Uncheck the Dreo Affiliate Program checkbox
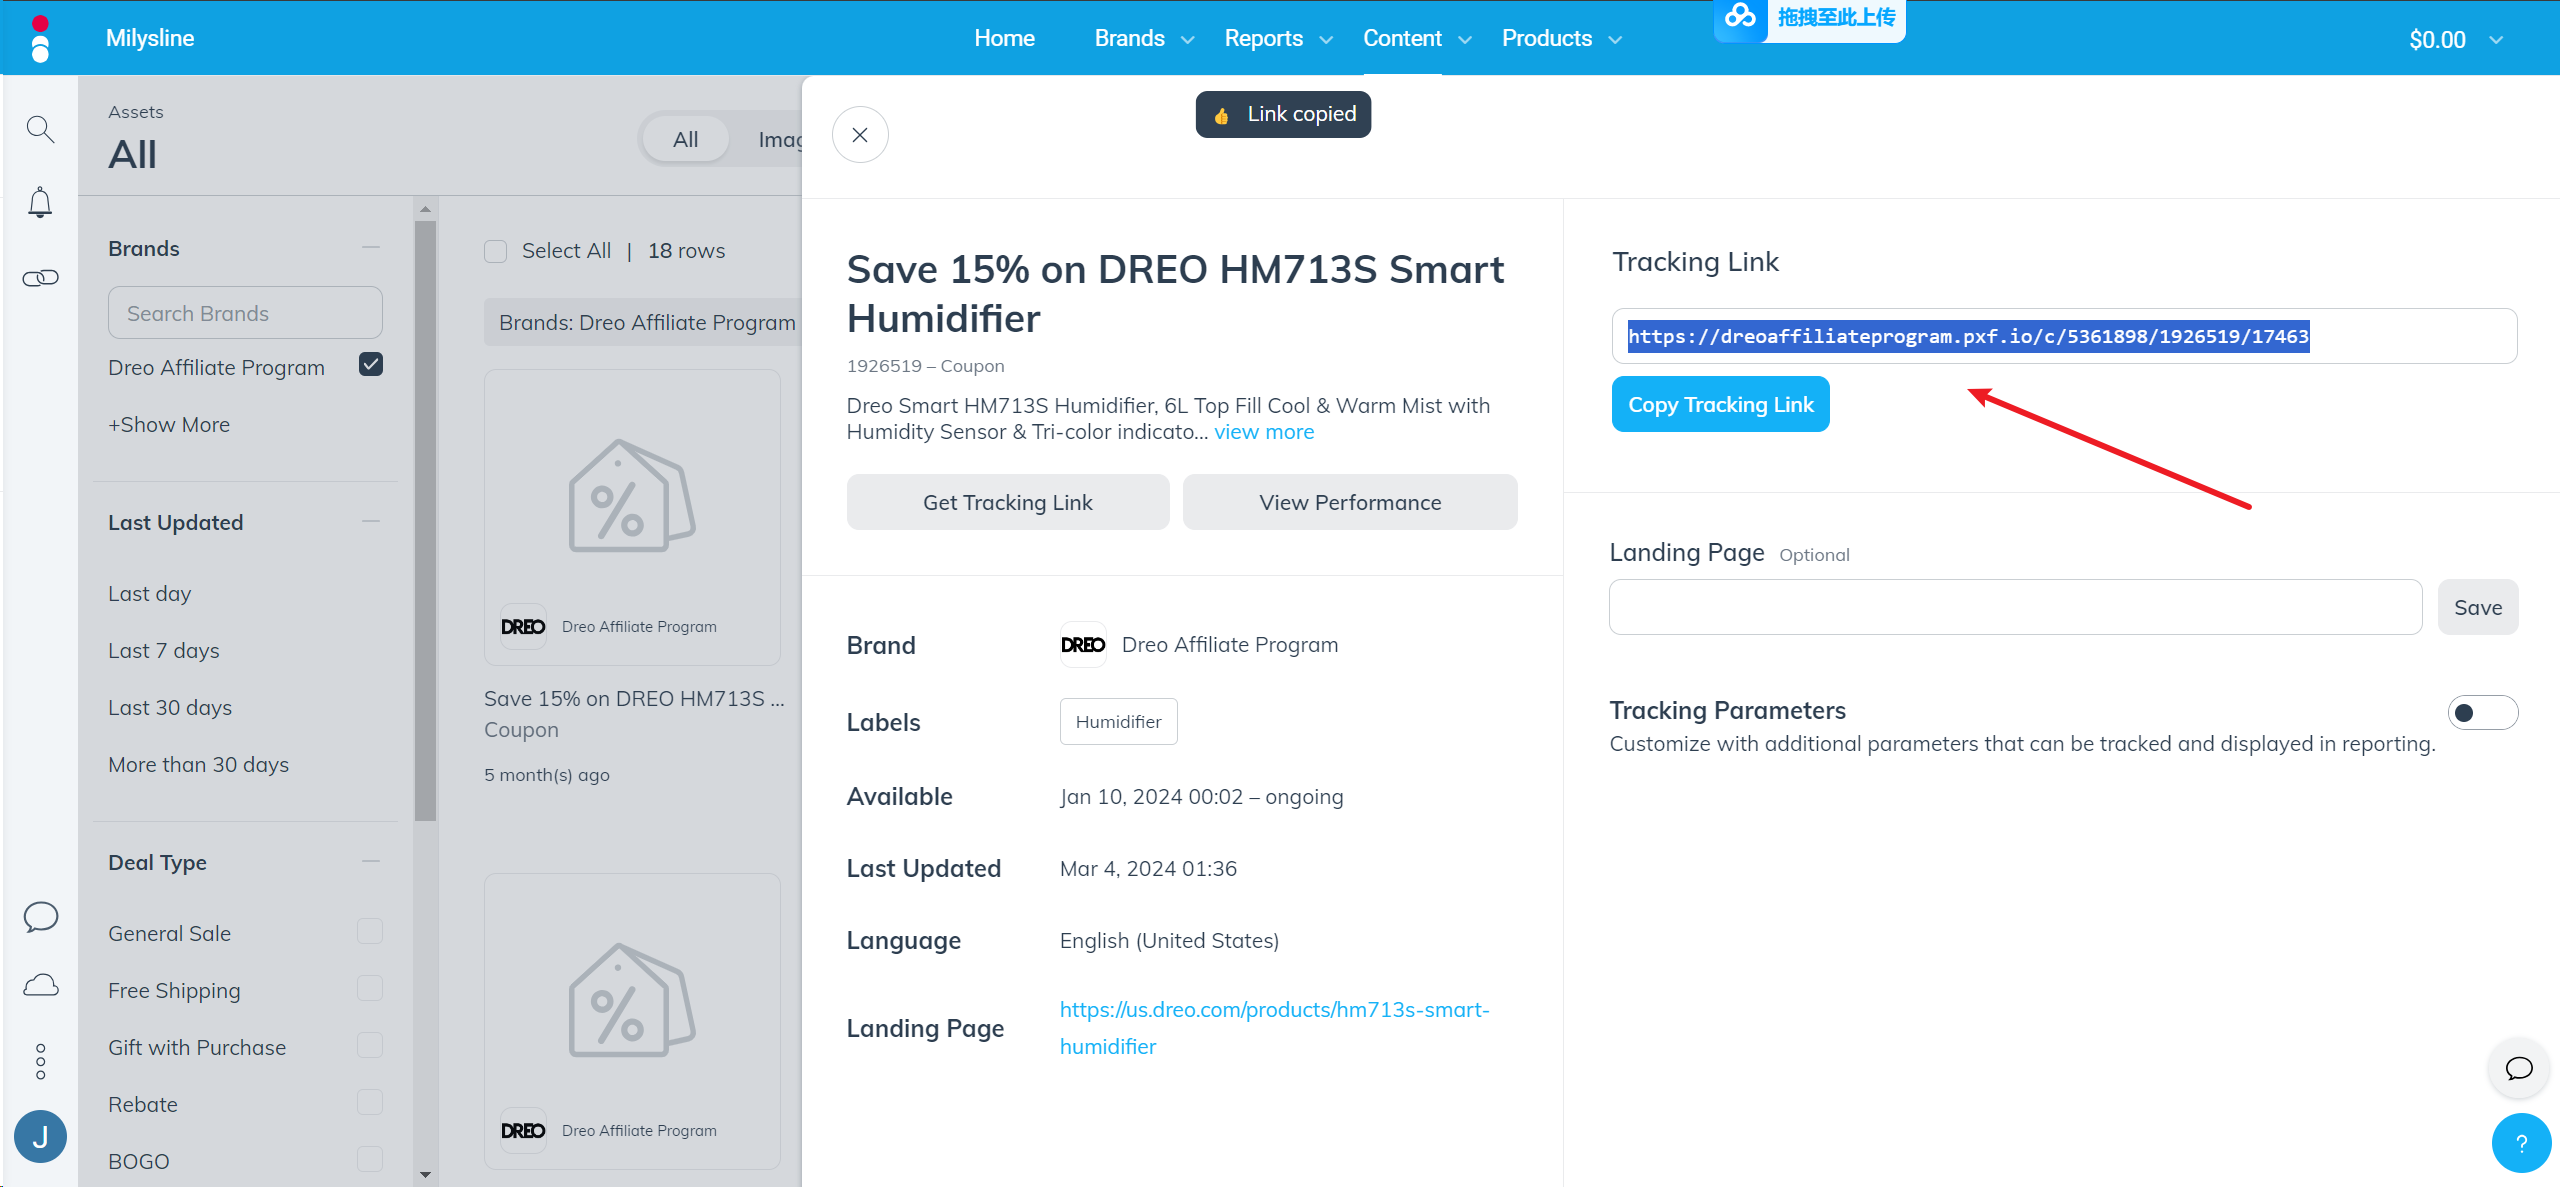Viewport: 2560px width, 1187px height. coord(371,365)
